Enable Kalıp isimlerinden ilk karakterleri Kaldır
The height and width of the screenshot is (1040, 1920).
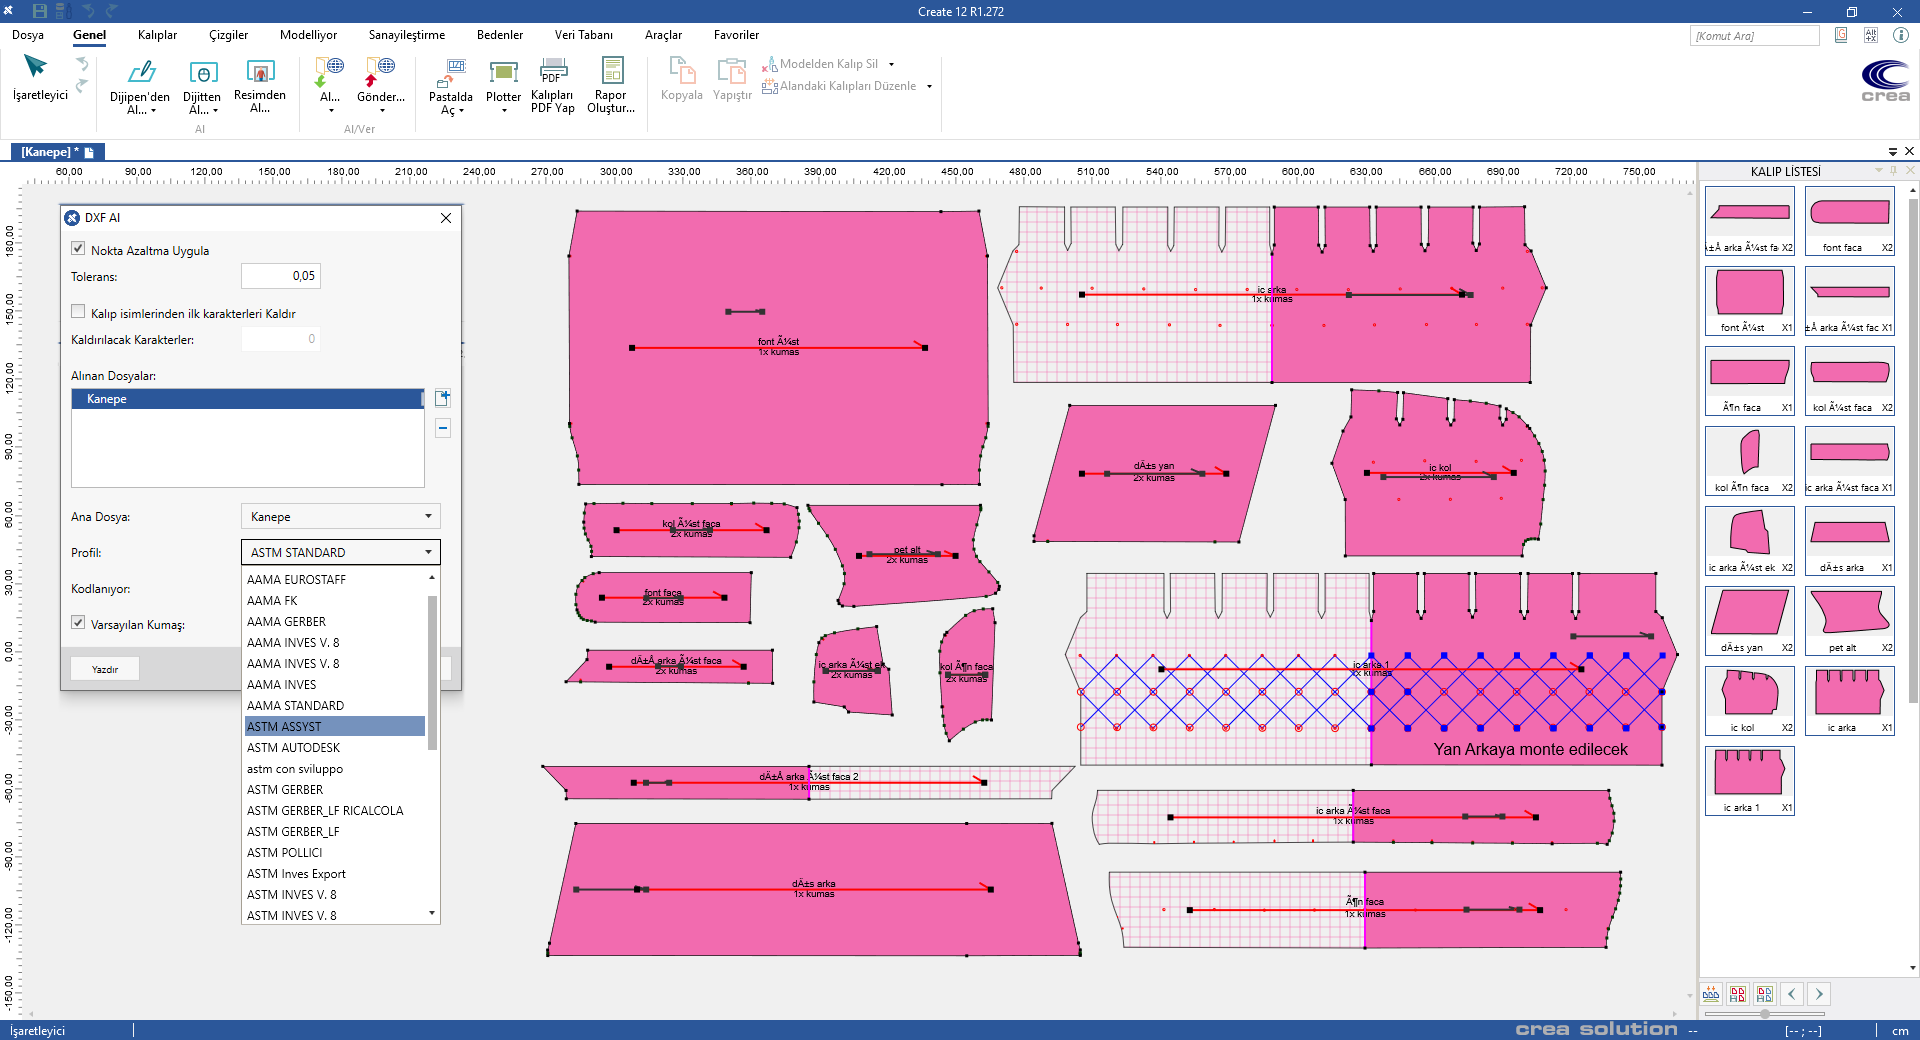pyautogui.click(x=78, y=312)
